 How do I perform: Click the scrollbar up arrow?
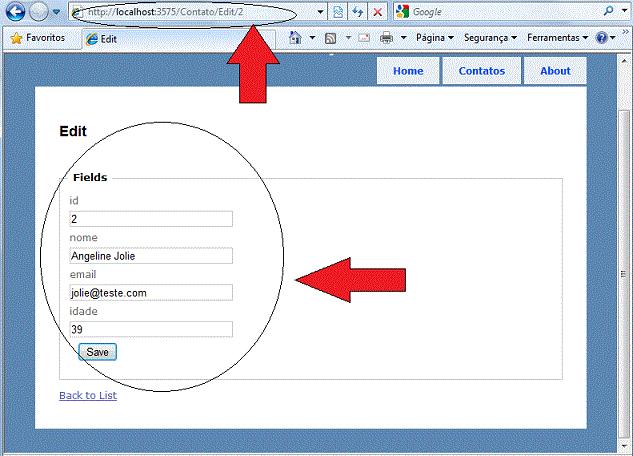click(x=624, y=61)
